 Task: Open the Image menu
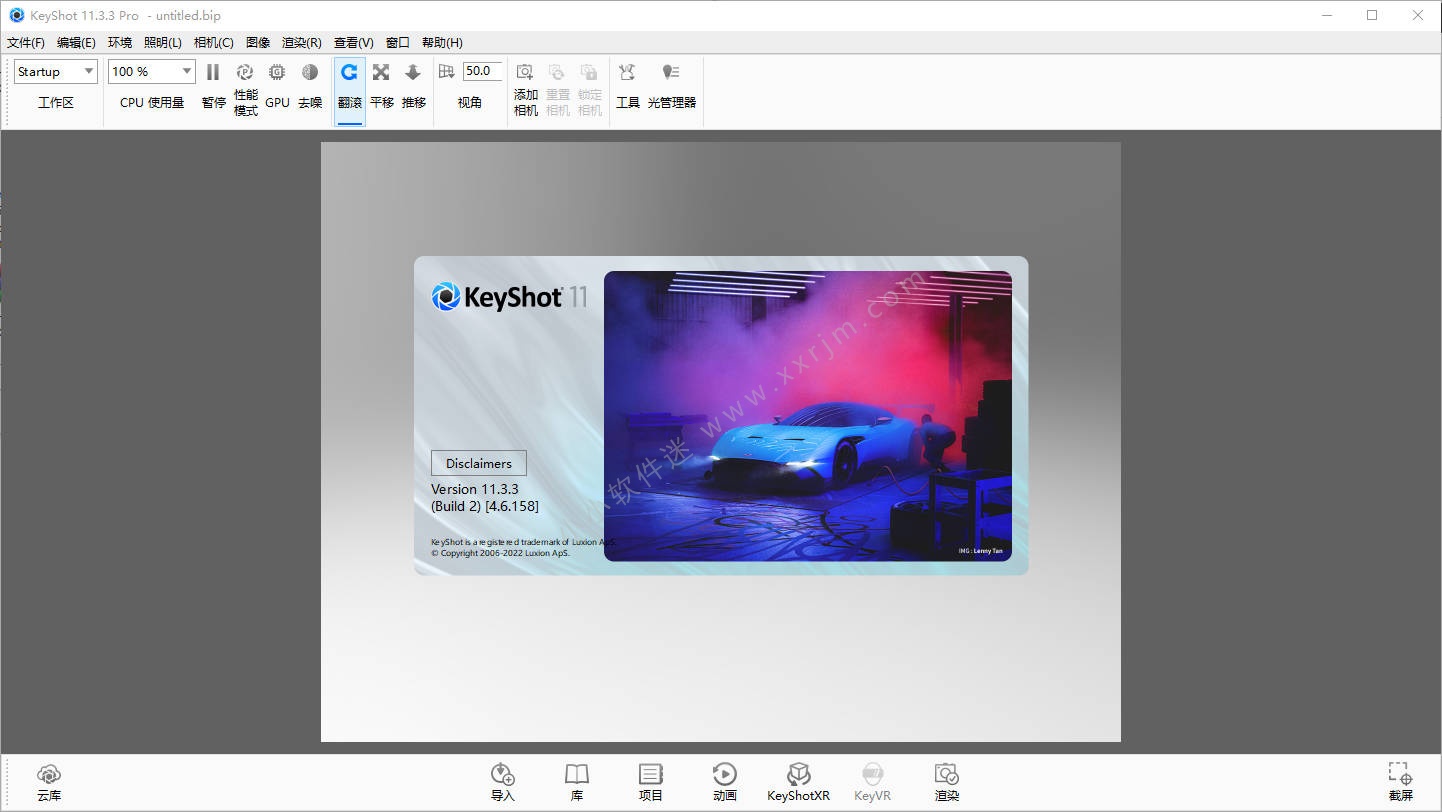(x=258, y=42)
